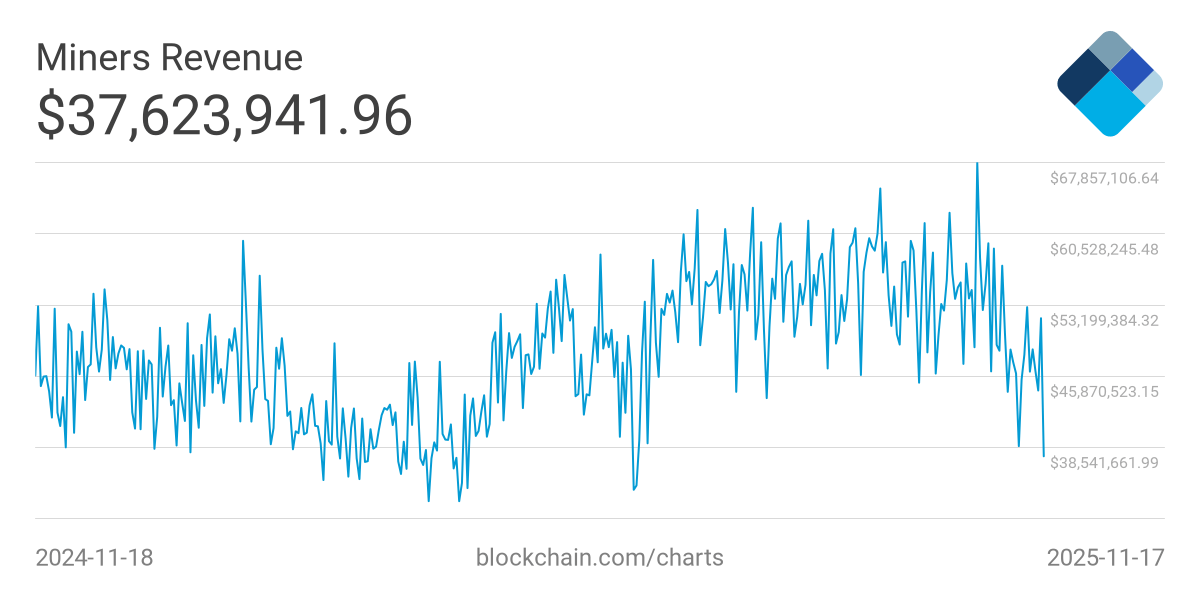Select the Miners Revenue chart title
Image resolution: width=1200 pixels, height=600 pixels.
pyautogui.click(x=169, y=58)
